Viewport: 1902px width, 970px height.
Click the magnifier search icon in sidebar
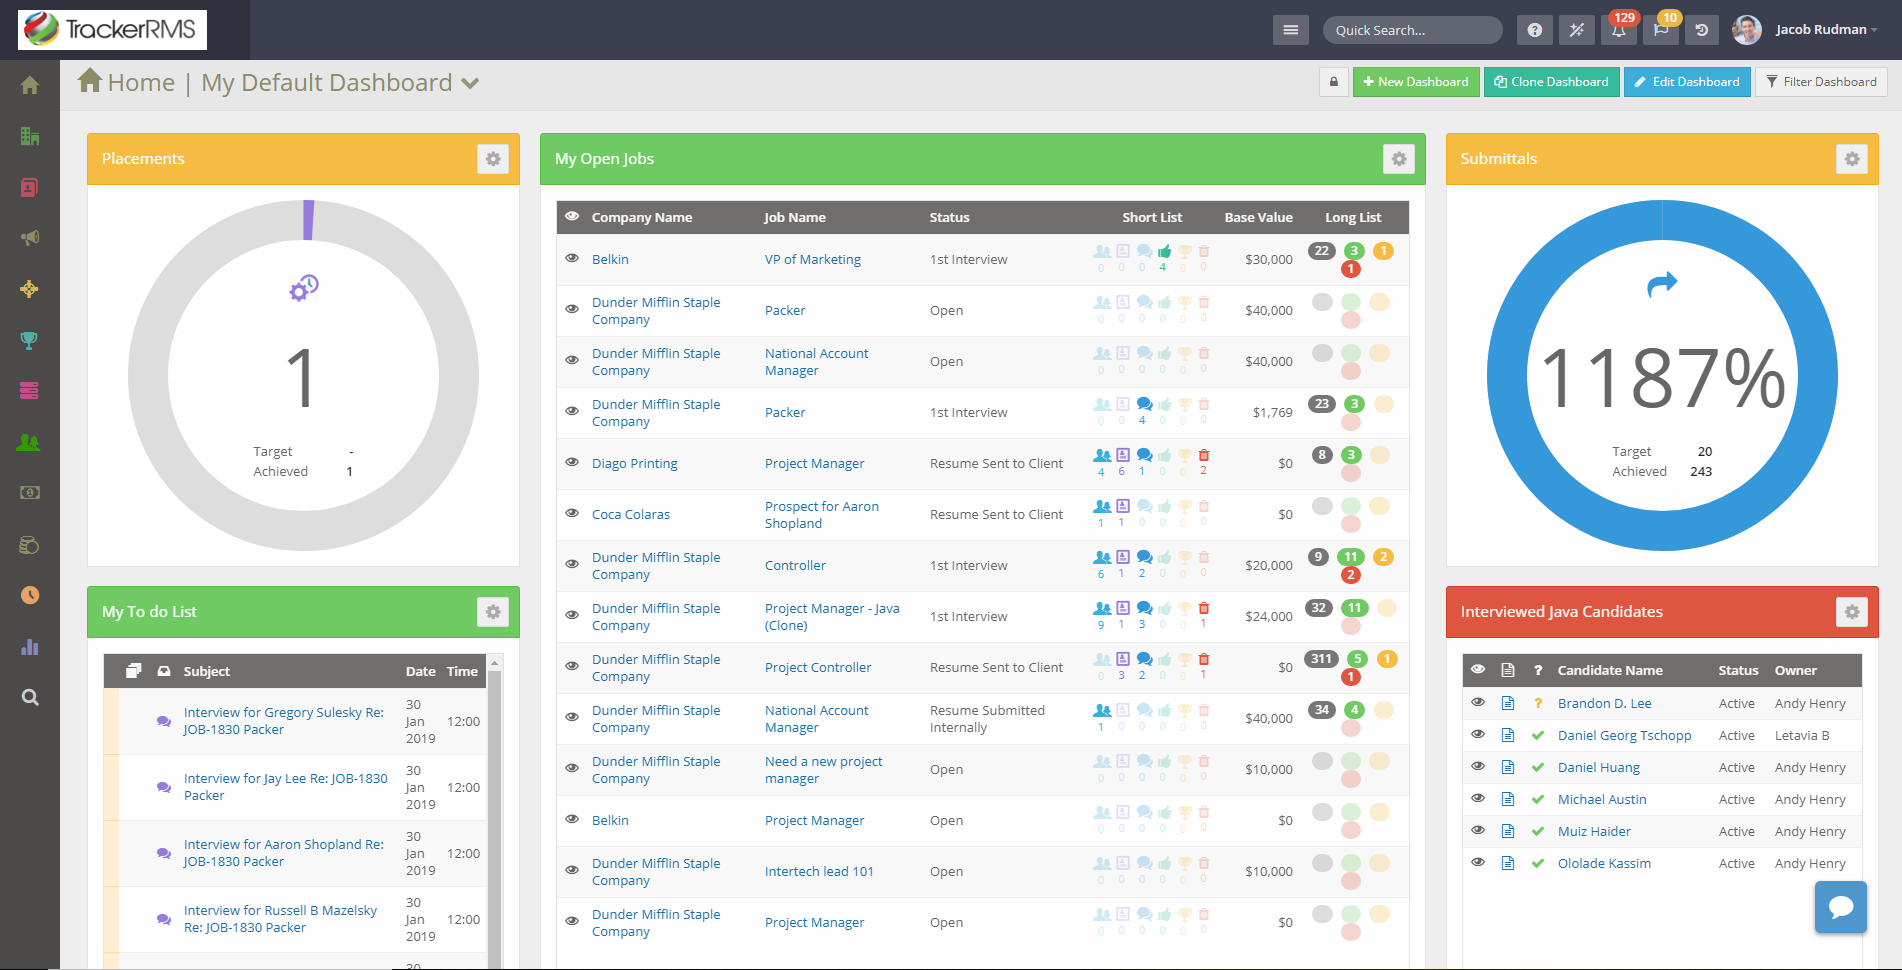(30, 698)
